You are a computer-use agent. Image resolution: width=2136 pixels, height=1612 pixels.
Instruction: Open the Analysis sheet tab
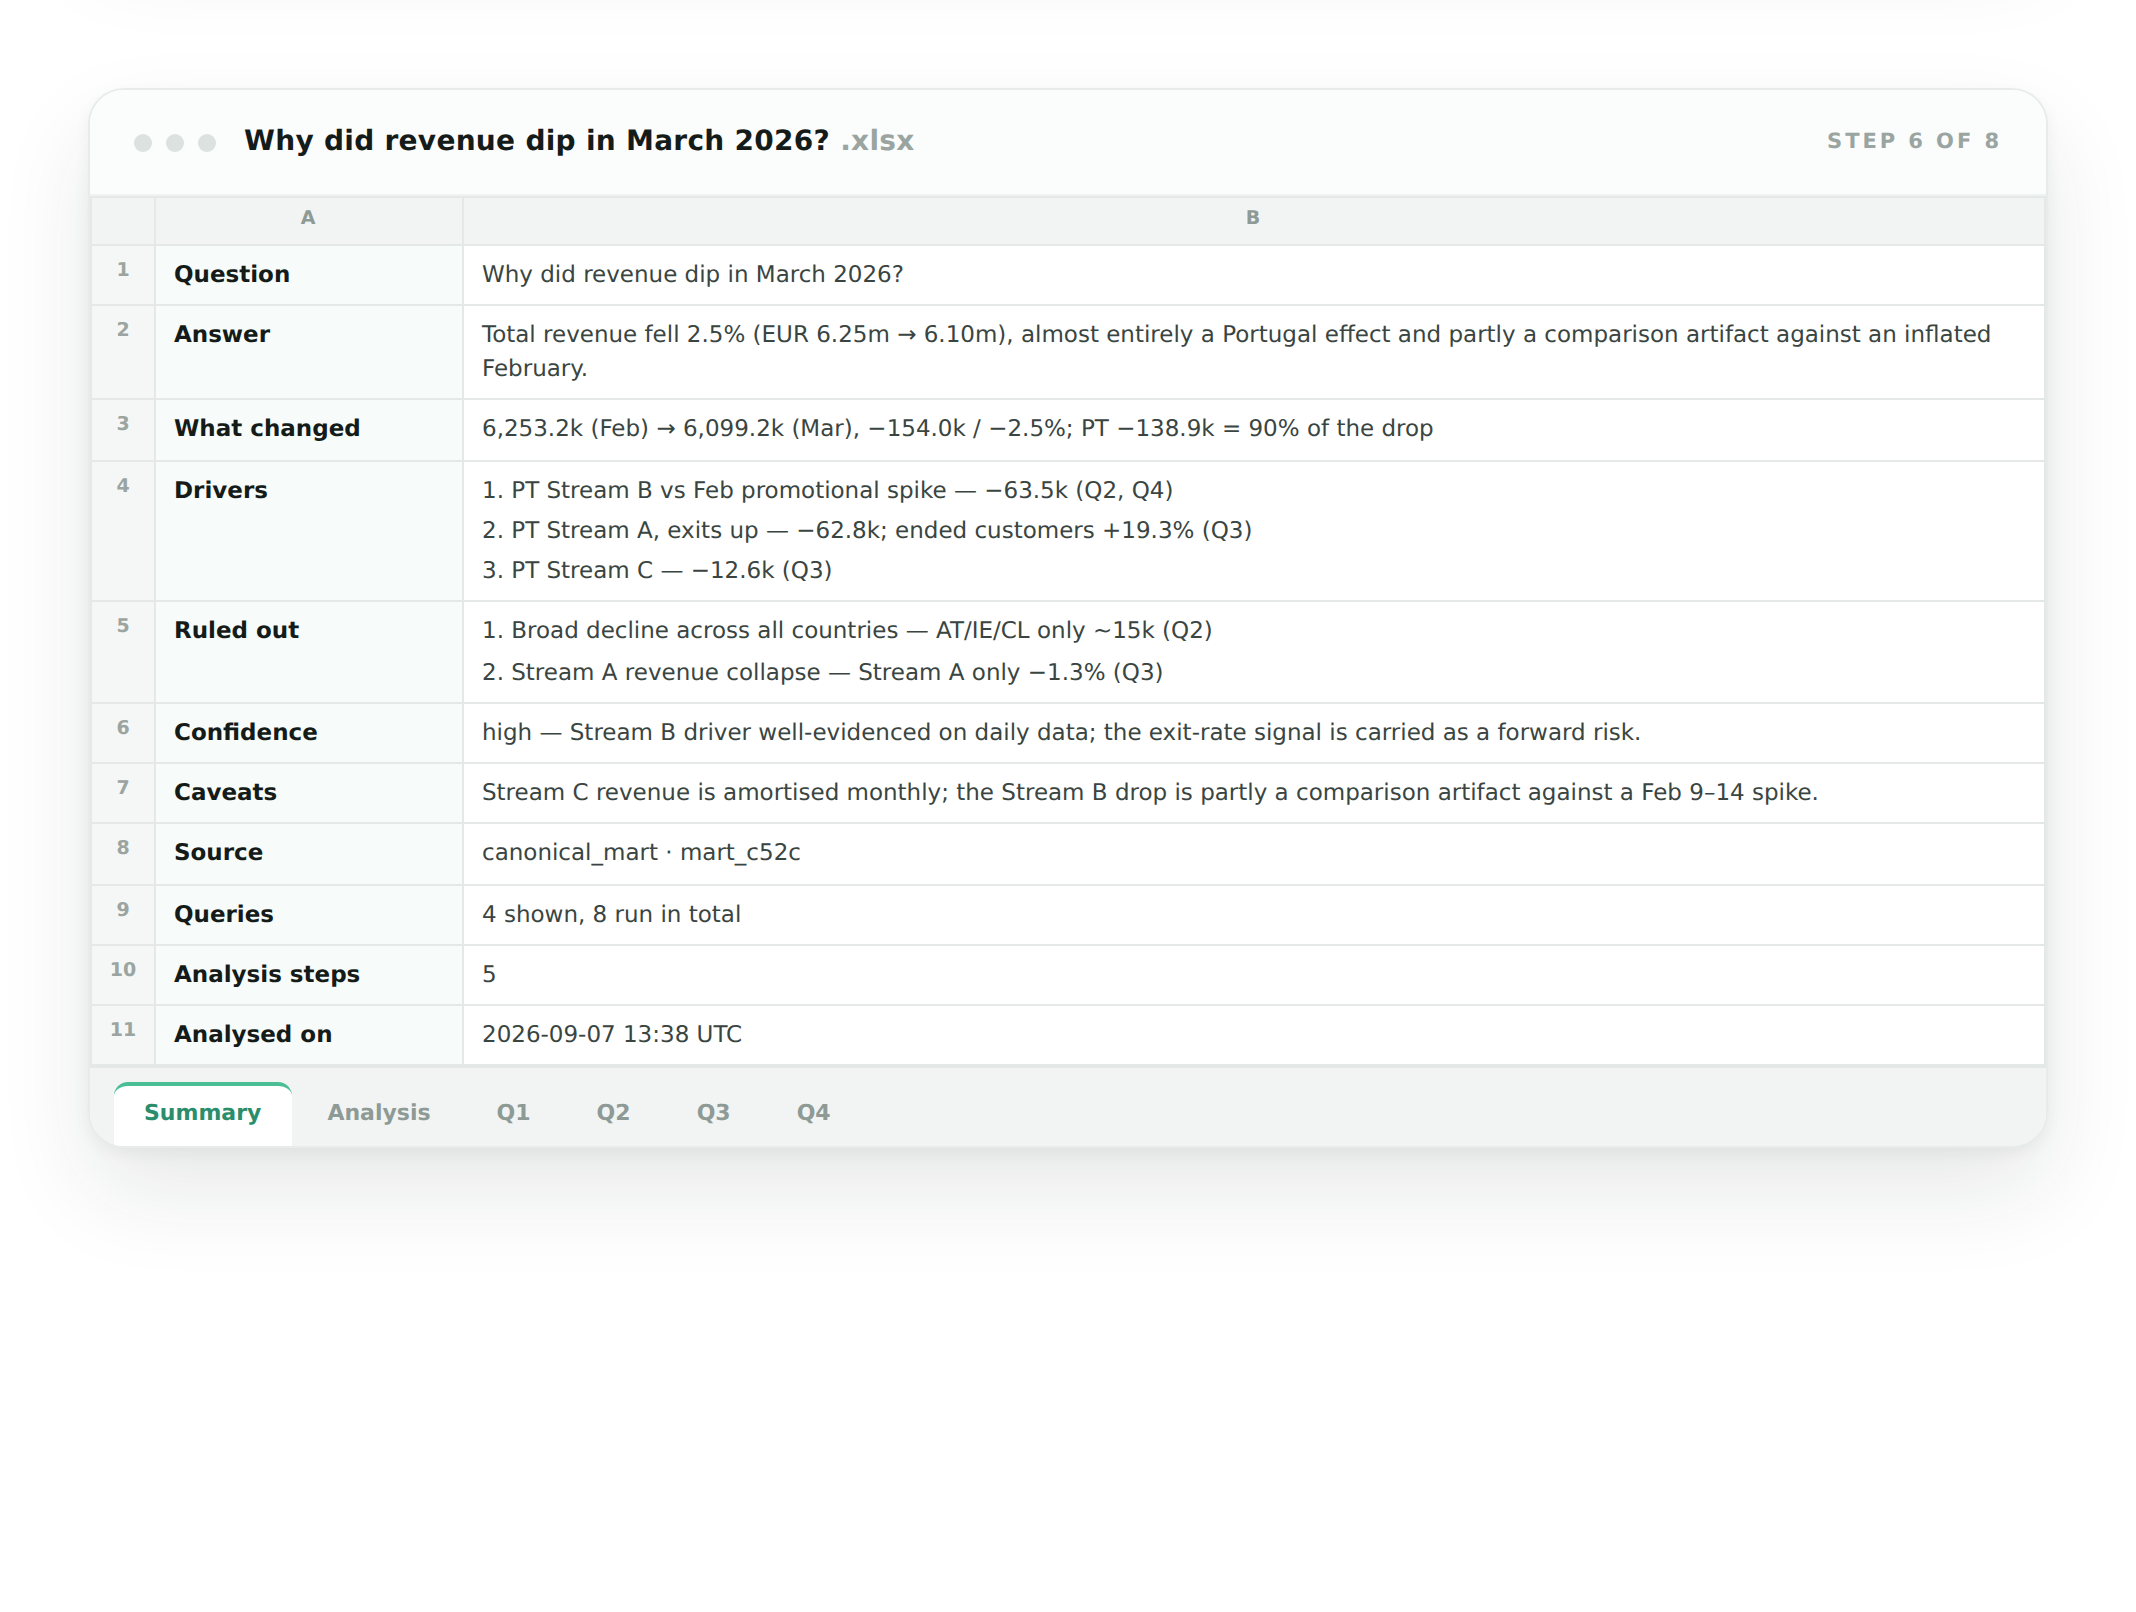pyautogui.click(x=379, y=1113)
